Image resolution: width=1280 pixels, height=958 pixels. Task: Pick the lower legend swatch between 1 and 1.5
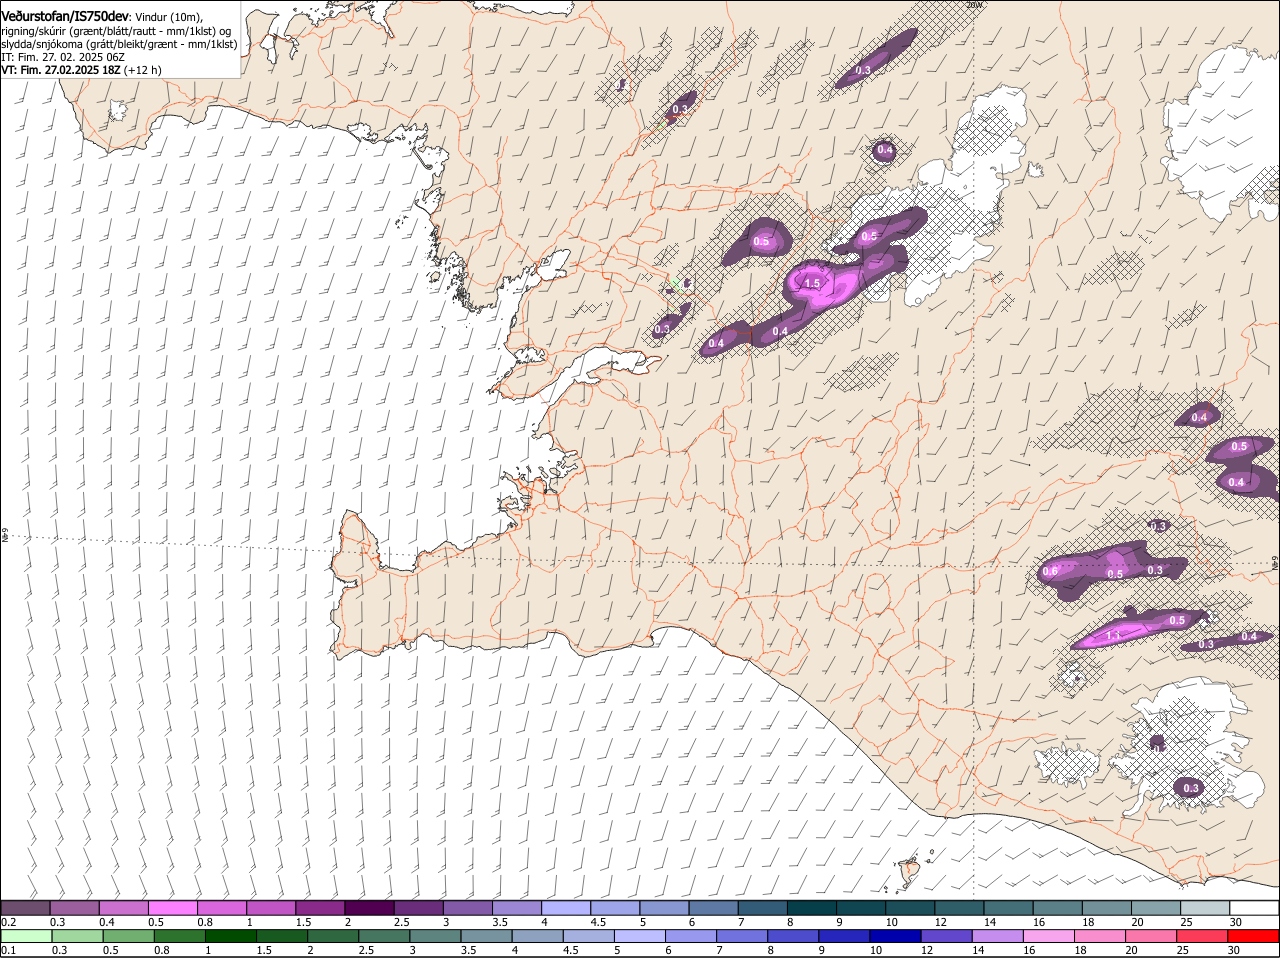[230, 936]
